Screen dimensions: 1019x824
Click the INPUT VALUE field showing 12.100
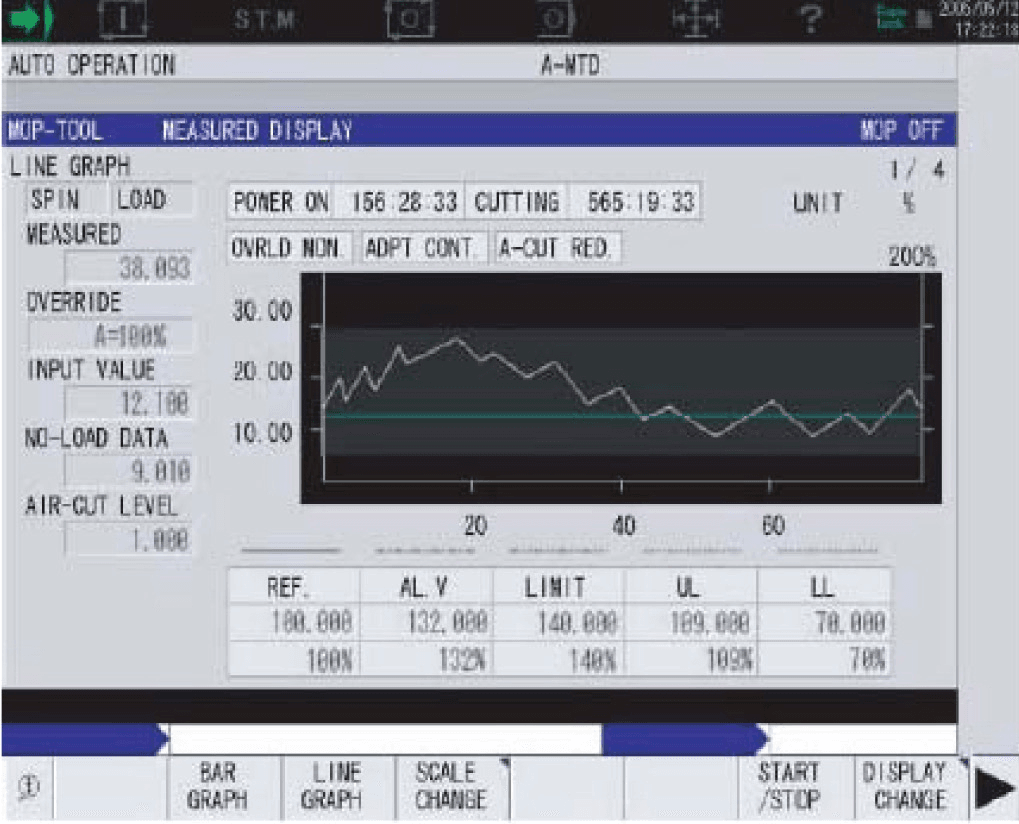tap(129, 403)
